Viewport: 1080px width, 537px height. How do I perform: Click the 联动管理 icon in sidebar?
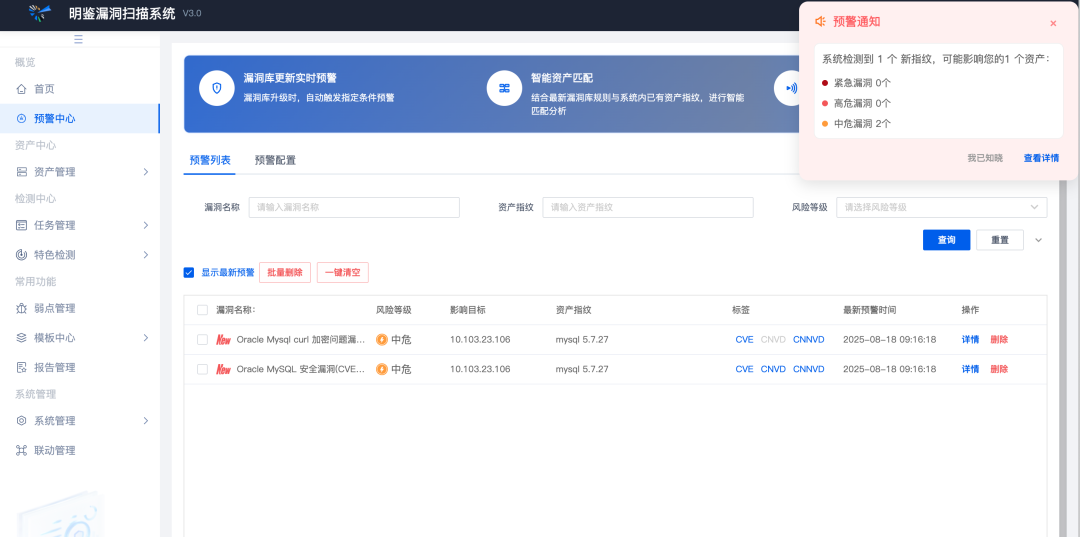(x=22, y=450)
